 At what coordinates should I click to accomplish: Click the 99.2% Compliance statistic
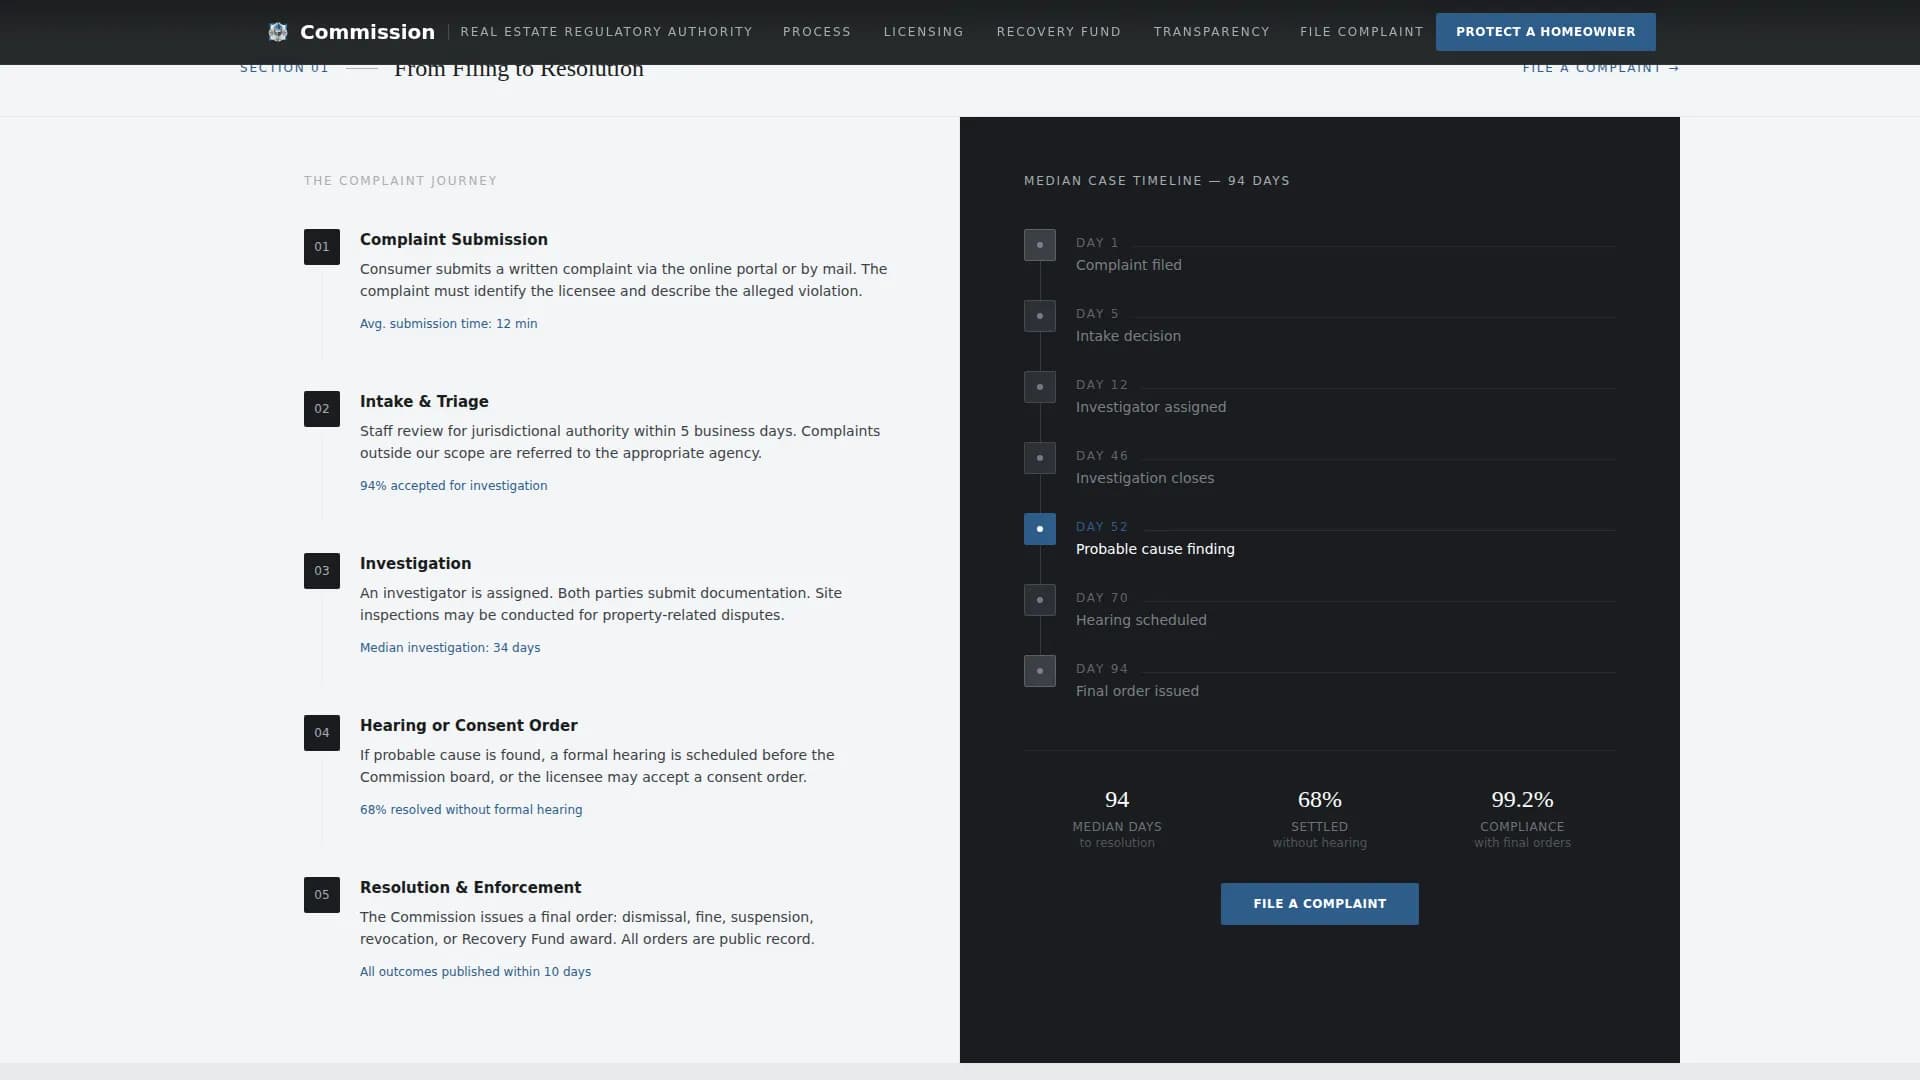[1522, 819]
